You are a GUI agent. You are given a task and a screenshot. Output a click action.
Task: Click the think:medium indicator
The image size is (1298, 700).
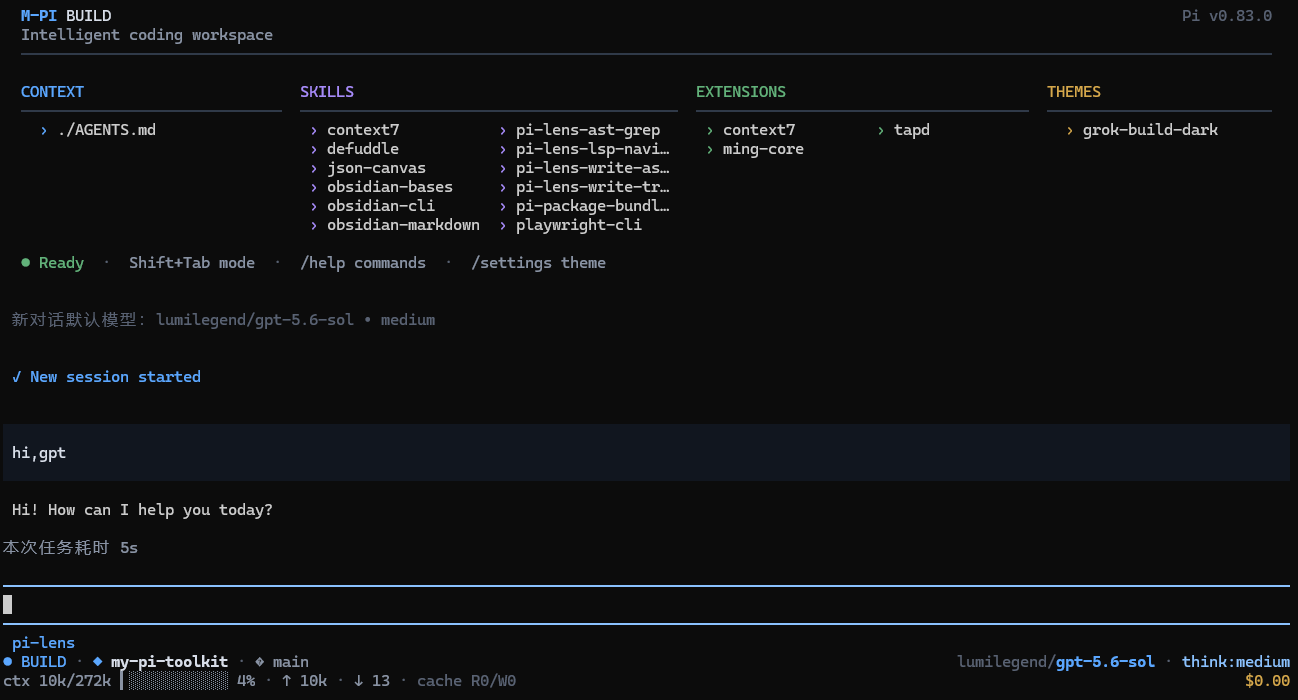click(1236, 662)
